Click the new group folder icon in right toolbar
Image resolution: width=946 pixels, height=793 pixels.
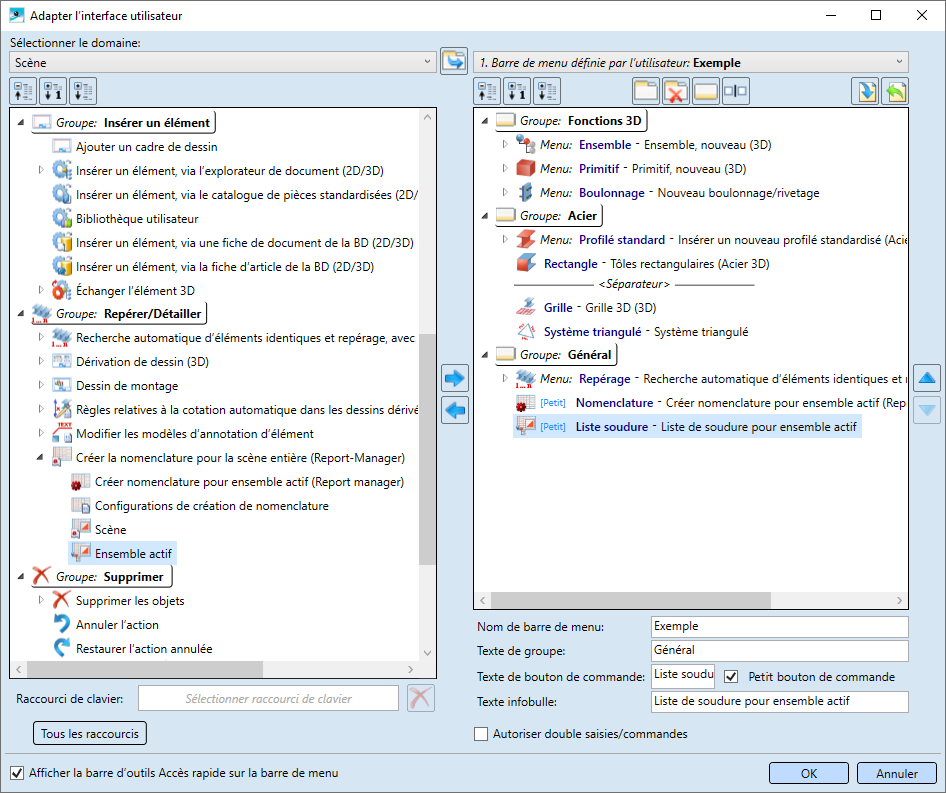point(646,91)
